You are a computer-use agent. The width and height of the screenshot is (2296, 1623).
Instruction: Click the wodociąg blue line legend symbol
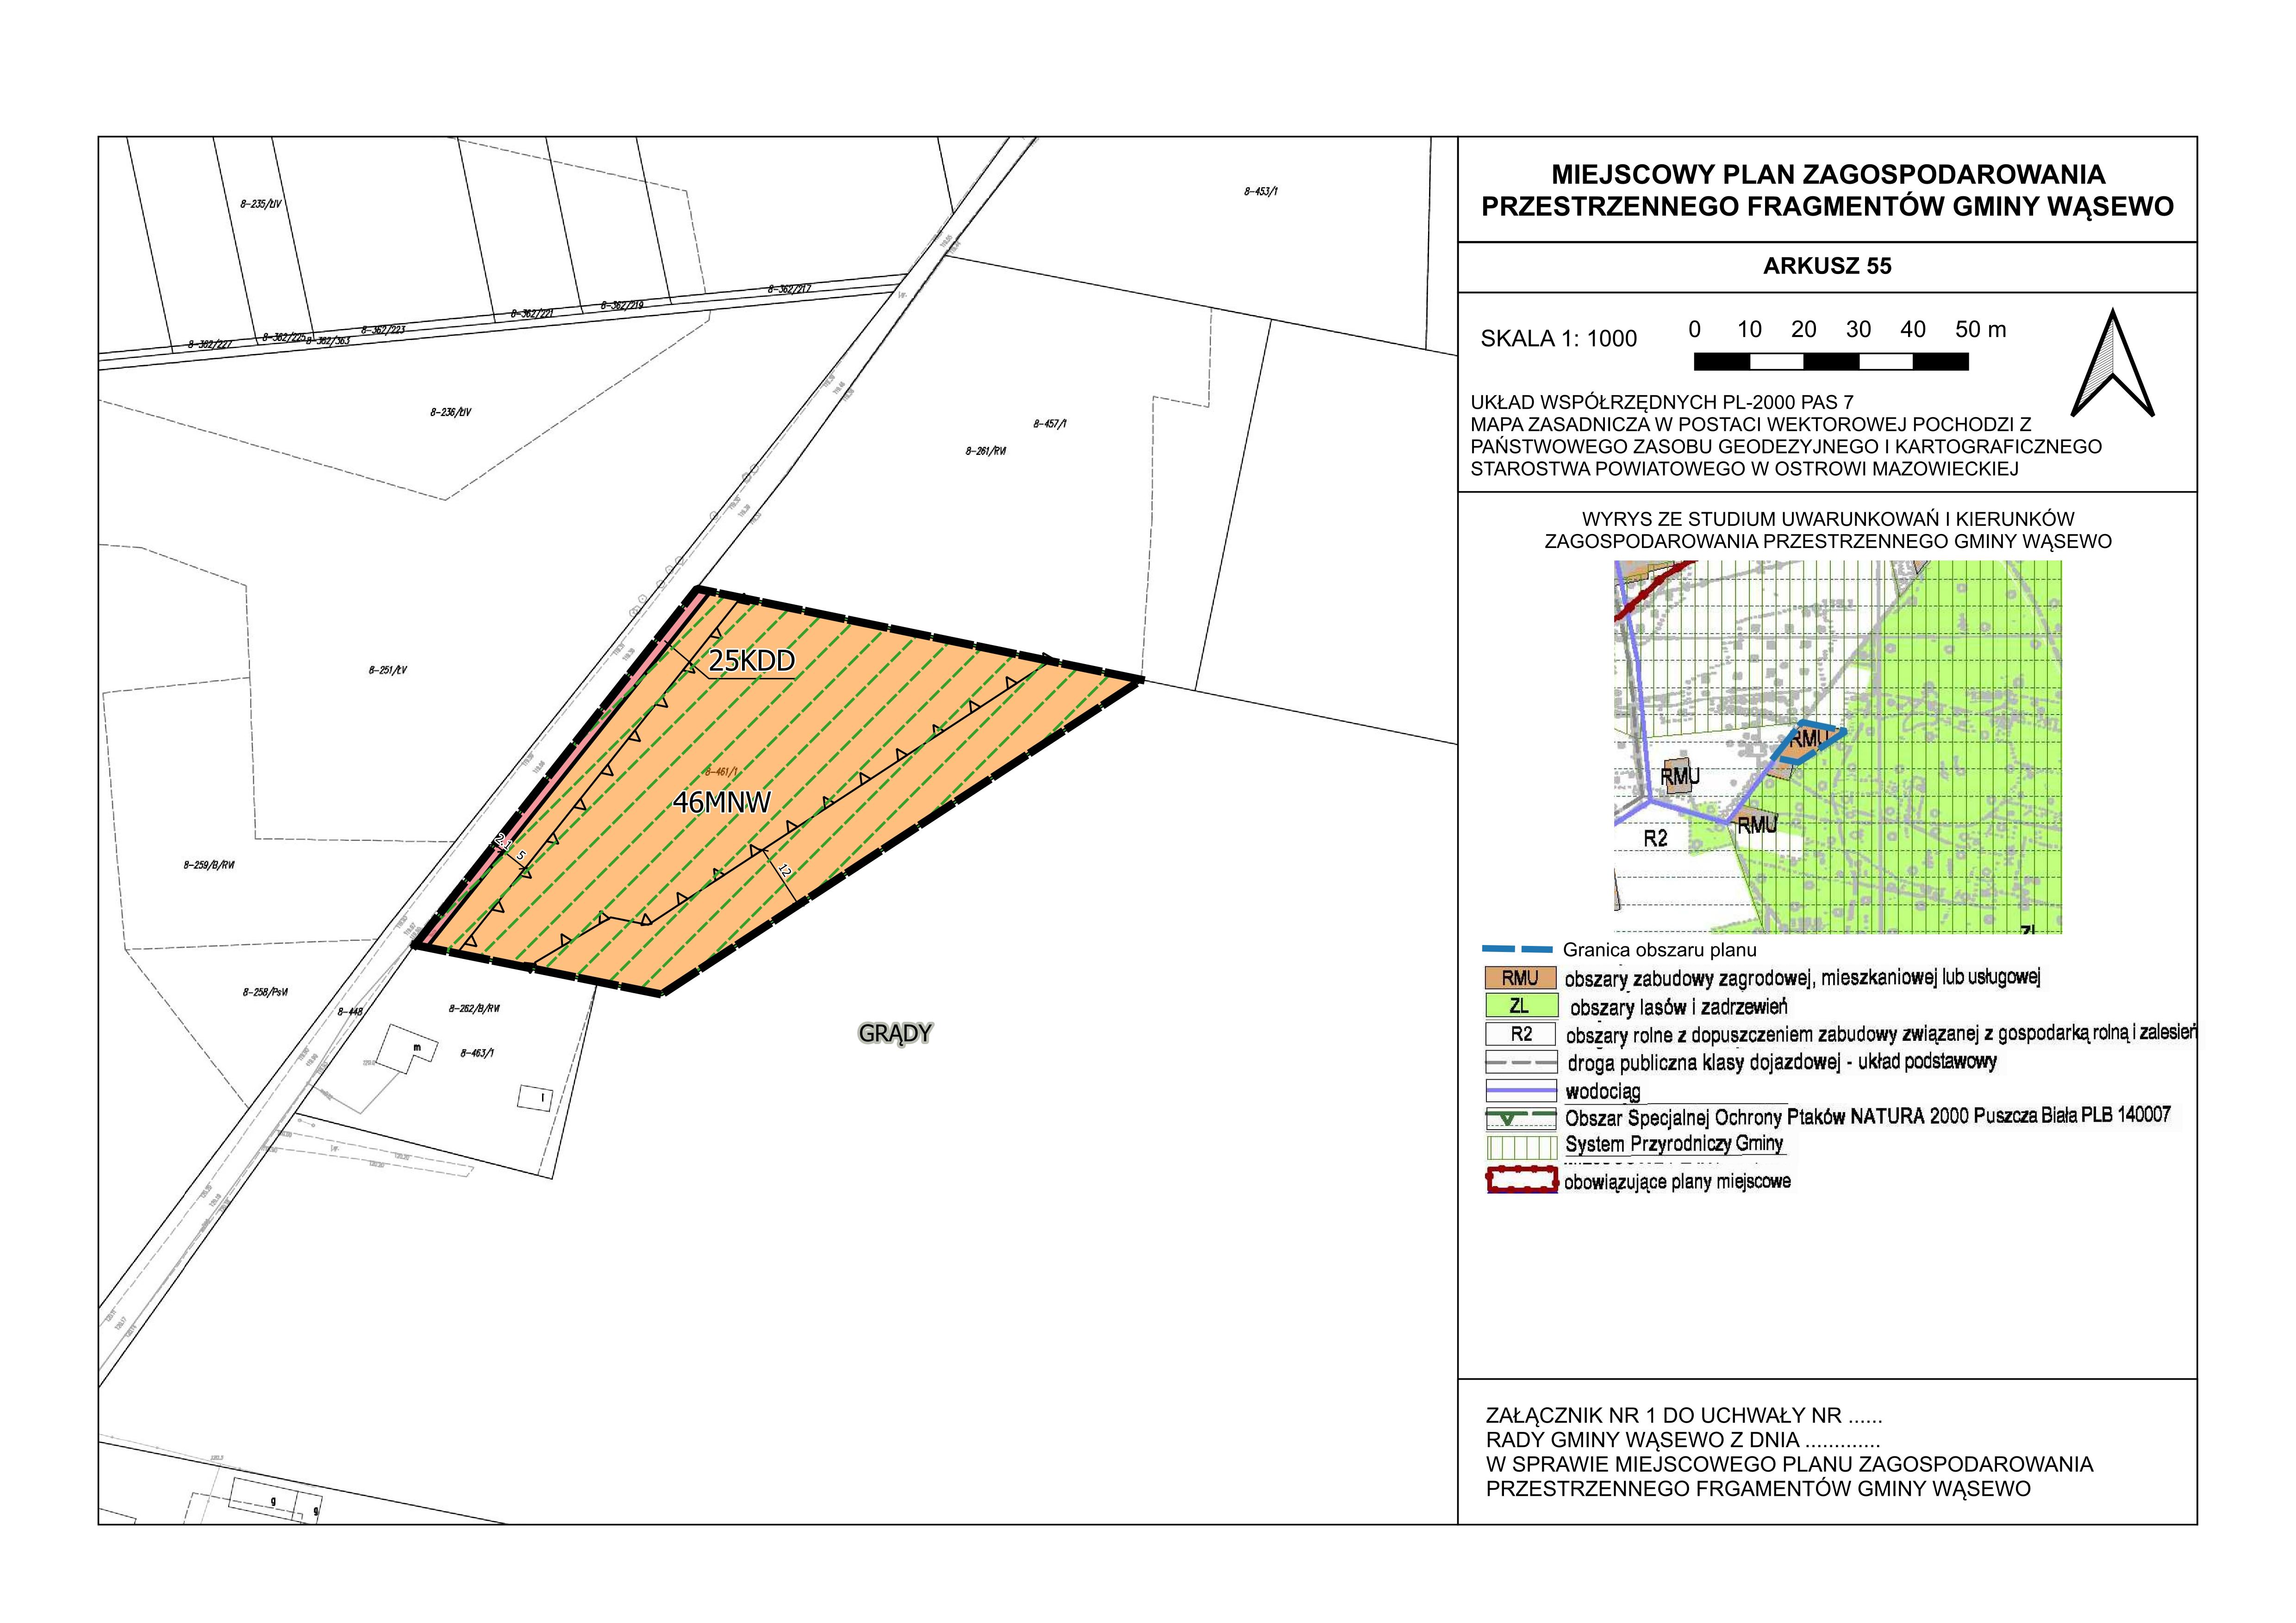click(1521, 1090)
